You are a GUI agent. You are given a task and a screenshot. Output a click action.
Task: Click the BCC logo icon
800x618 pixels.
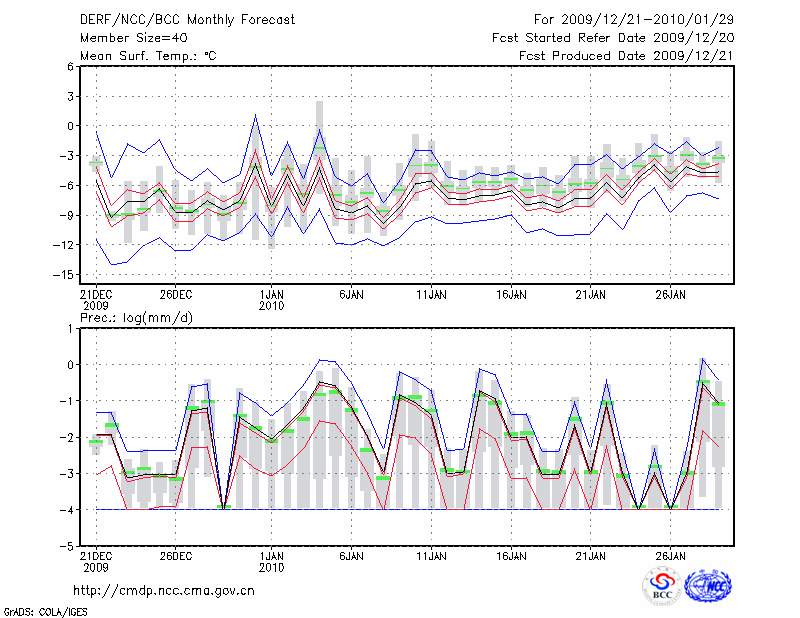coord(662,585)
